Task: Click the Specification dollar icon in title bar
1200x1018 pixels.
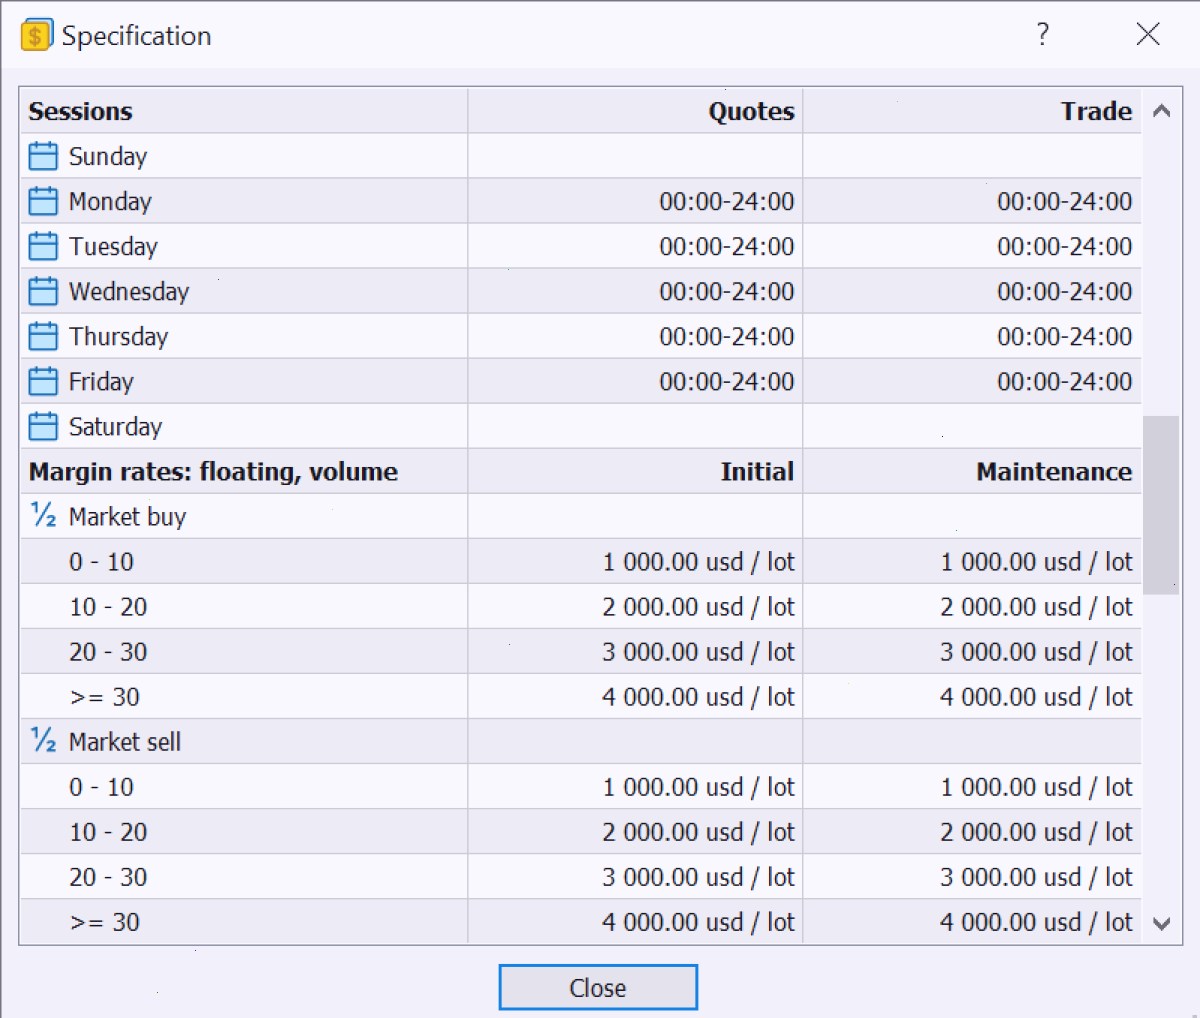Action: tap(36, 35)
